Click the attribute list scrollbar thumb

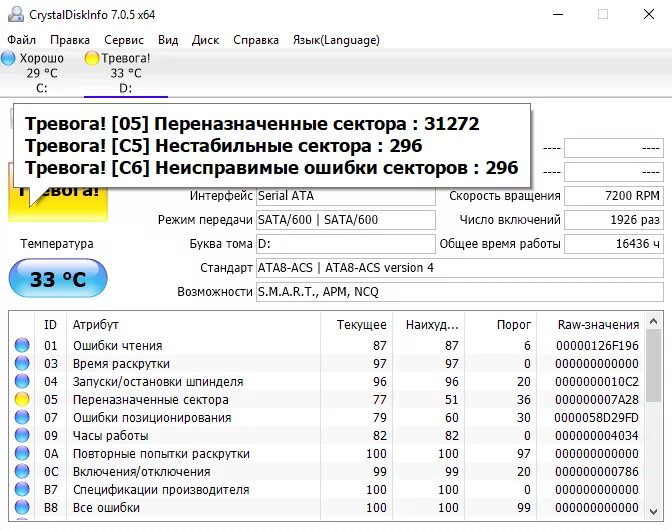[654, 366]
